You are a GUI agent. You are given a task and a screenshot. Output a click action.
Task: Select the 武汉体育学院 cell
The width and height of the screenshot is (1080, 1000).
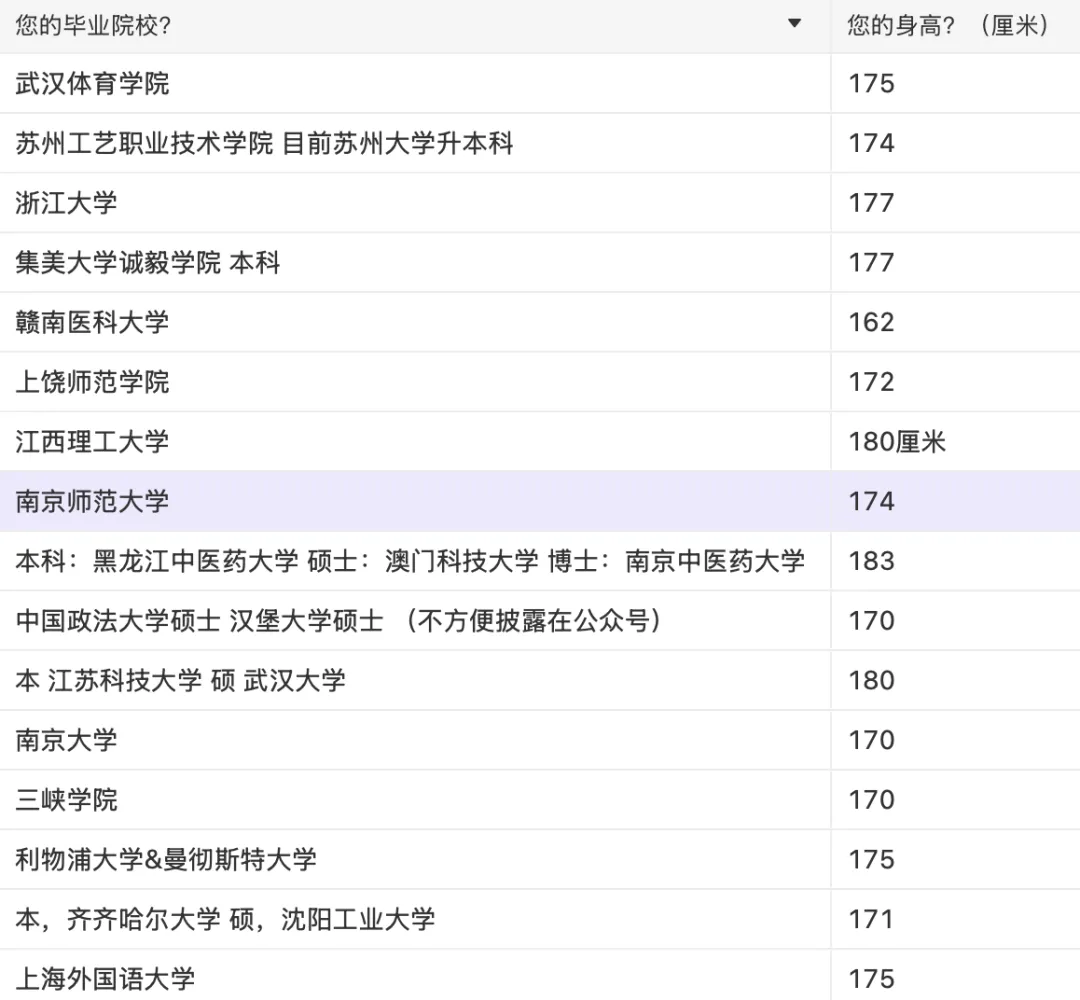tap(415, 83)
